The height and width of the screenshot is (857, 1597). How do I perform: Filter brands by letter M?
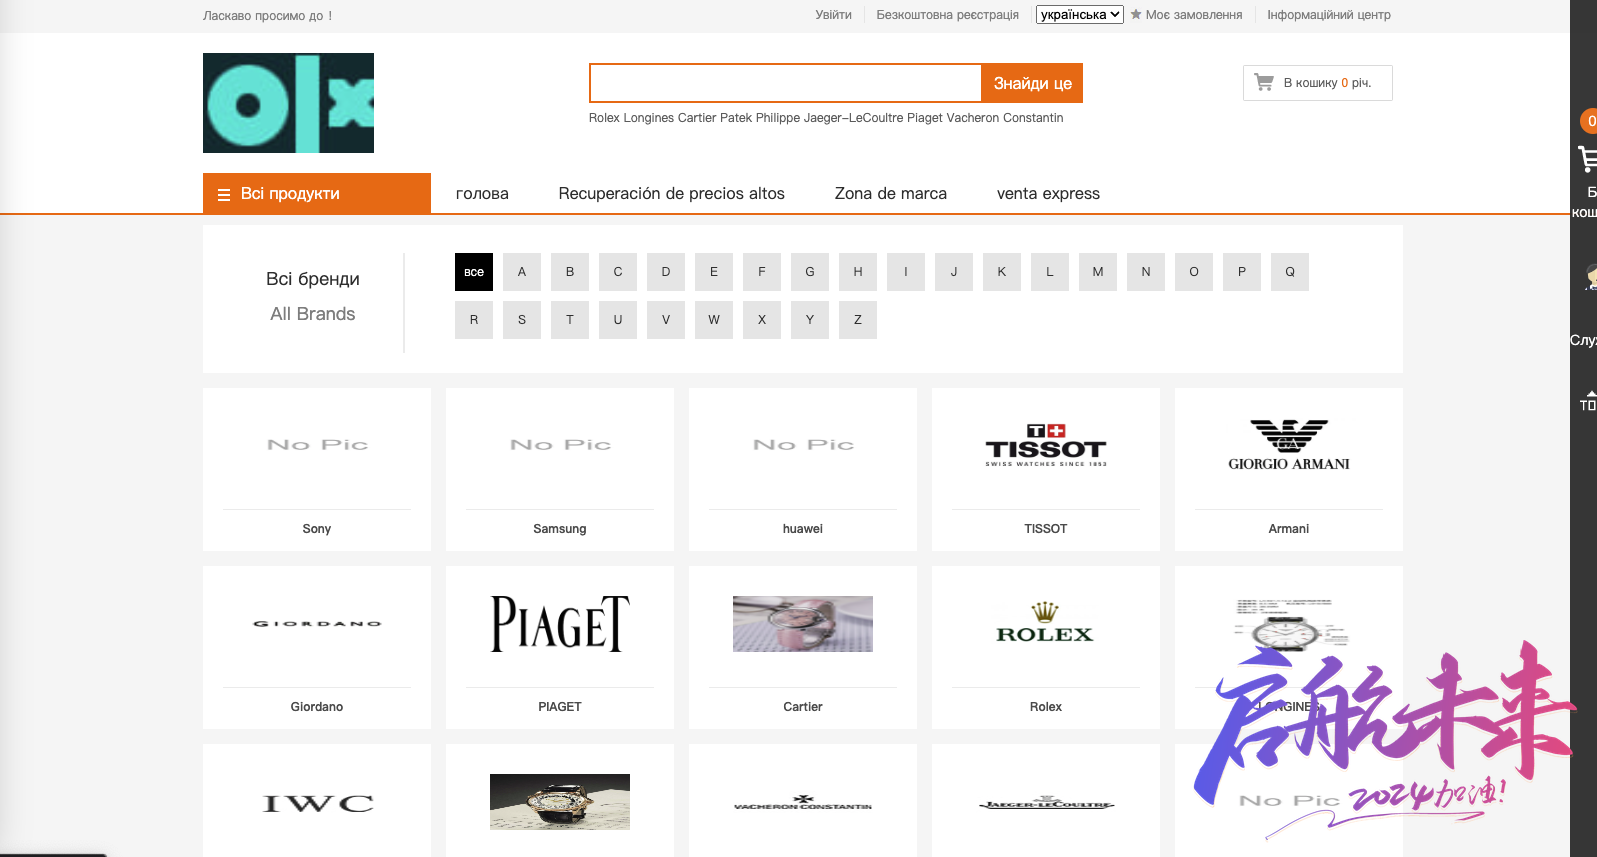coord(1098,272)
